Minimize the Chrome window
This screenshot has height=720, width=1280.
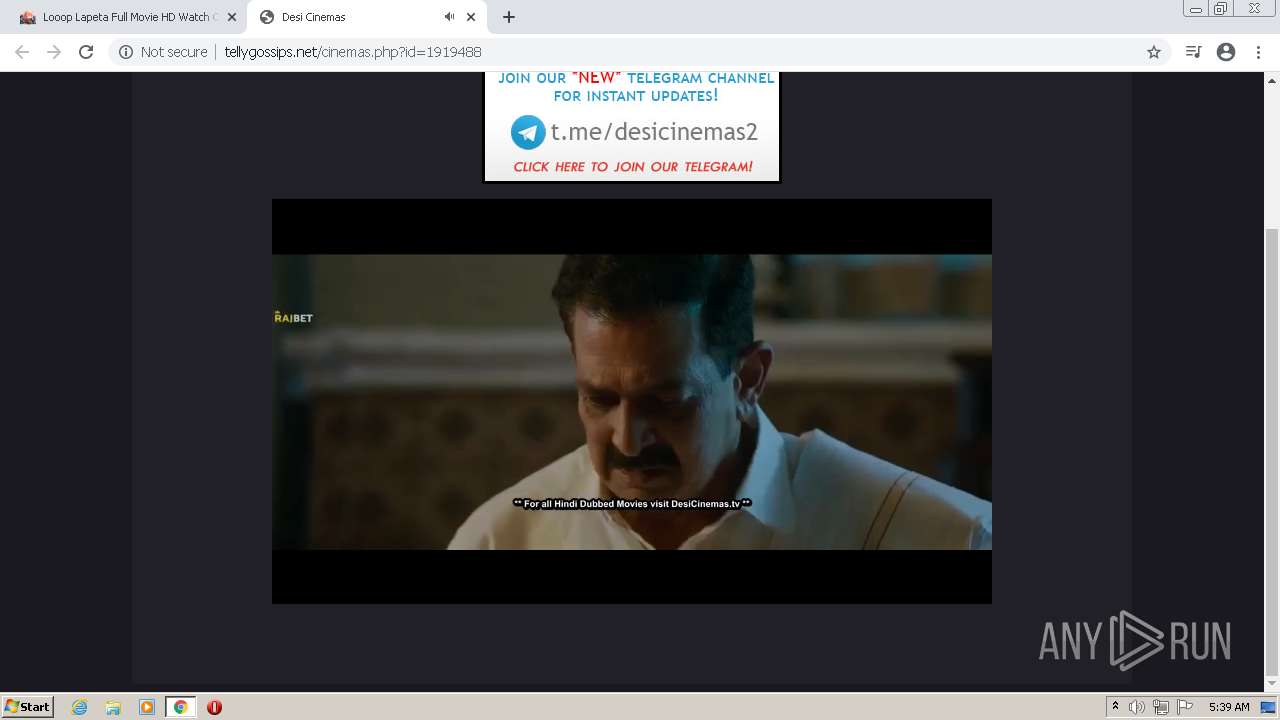(x=1196, y=9)
